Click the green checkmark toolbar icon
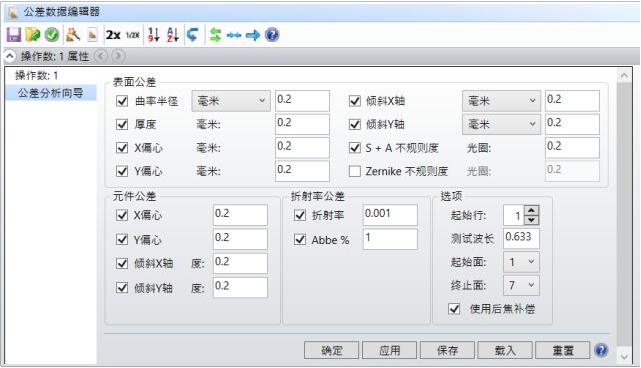The width and height of the screenshot is (641, 368). click(52, 35)
